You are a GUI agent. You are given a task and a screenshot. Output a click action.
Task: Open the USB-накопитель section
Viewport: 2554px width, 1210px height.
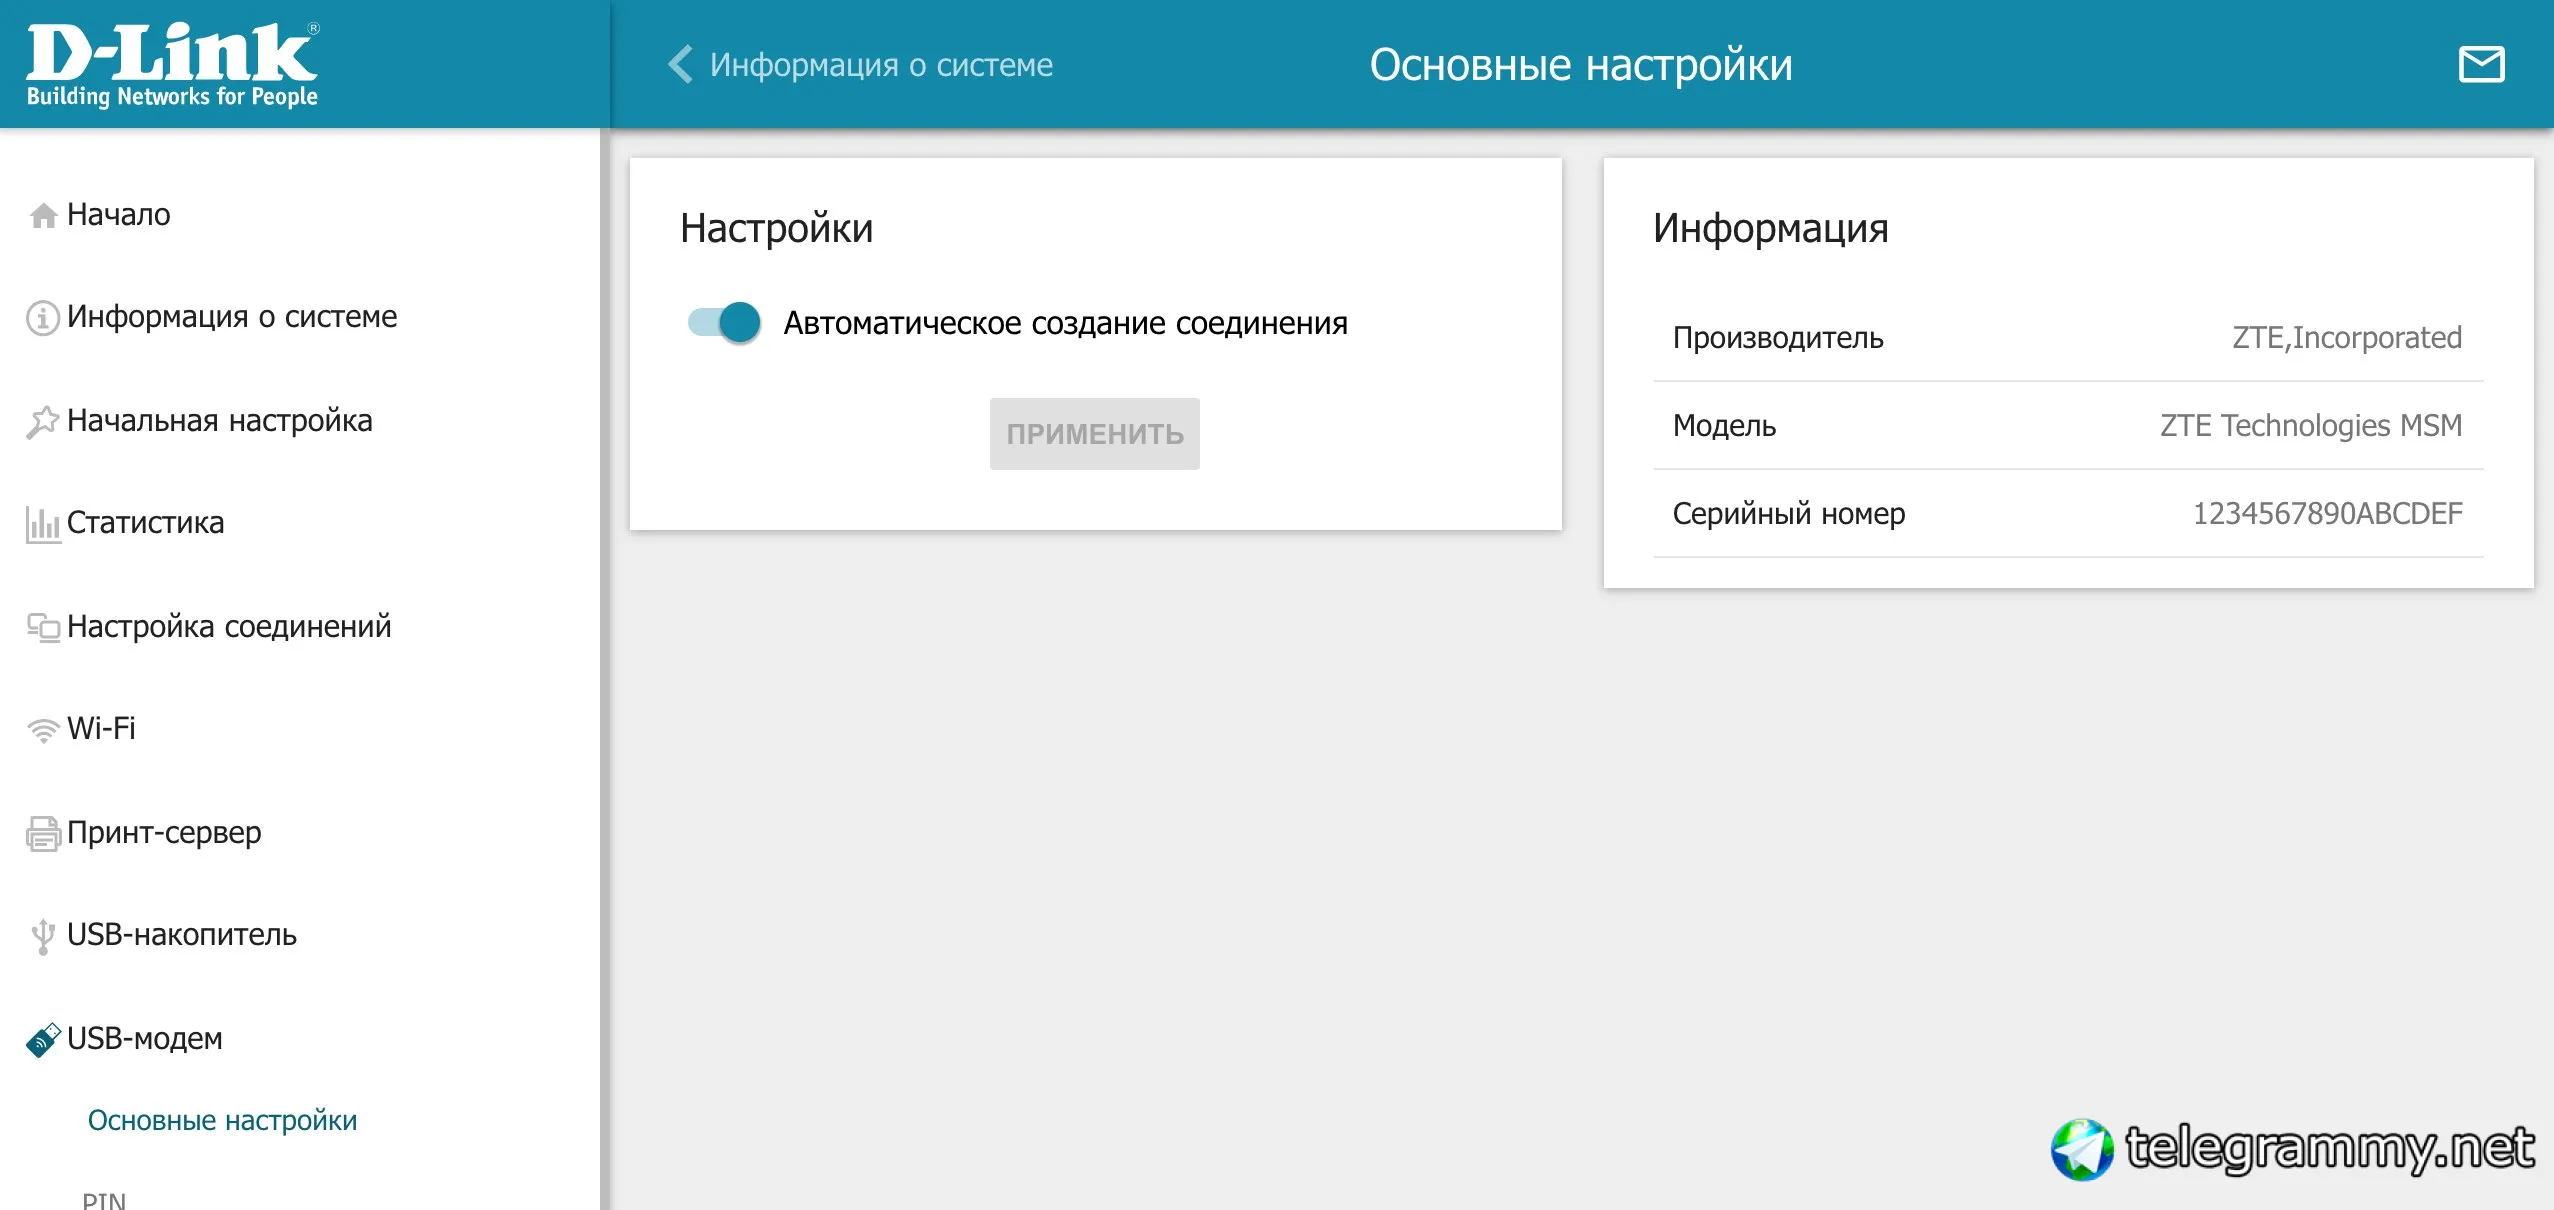182,935
